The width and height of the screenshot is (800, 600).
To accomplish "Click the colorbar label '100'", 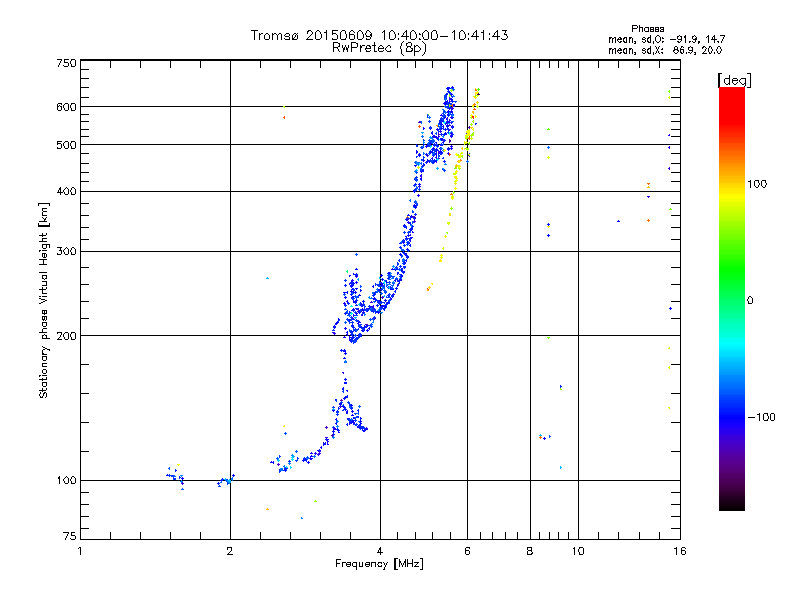I will pos(757,184).
